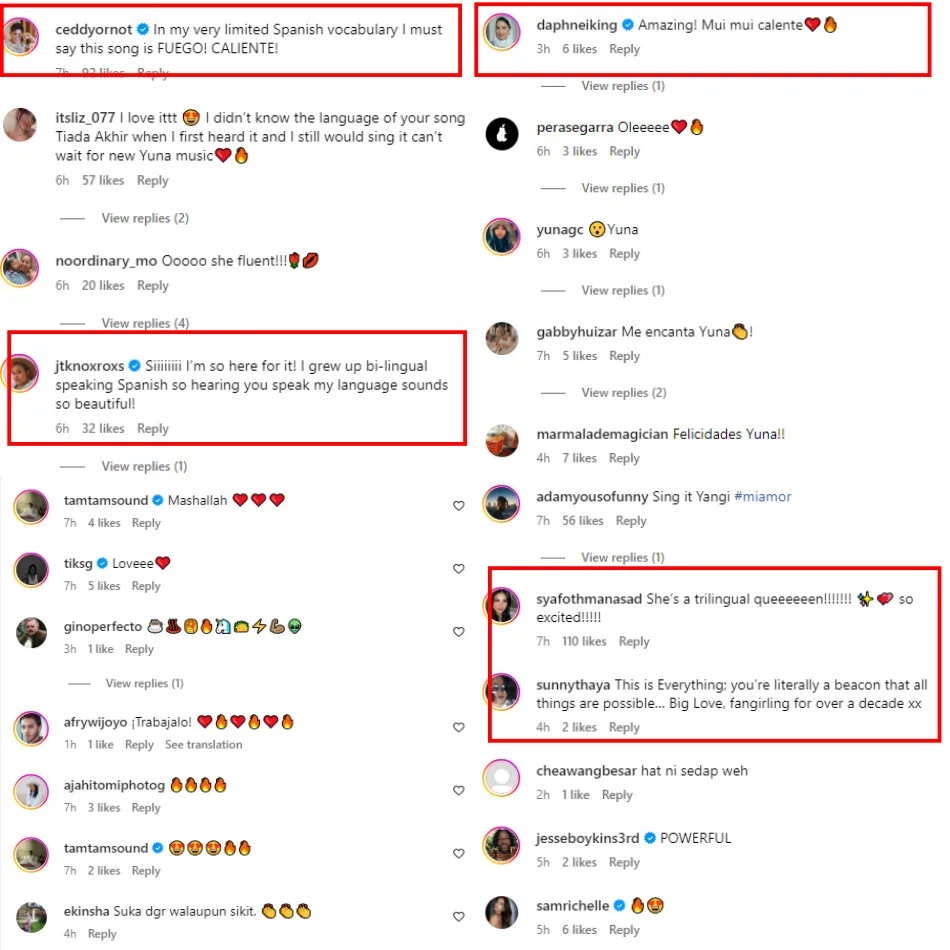This screenshot has width=950, height=950.
Task: Open cheawangbesar's default avatar icon
Action: (x=502, y=777)
